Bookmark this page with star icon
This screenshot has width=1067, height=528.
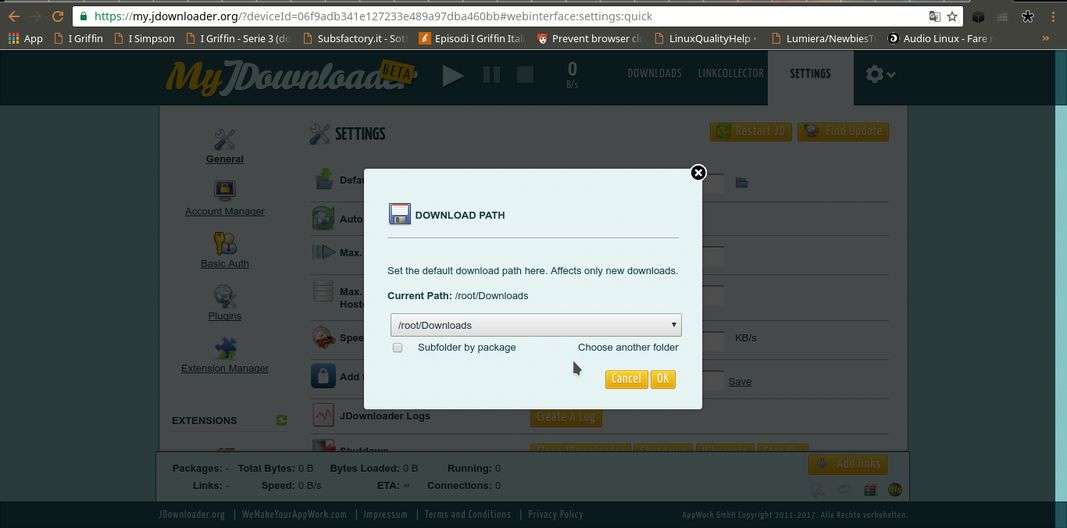point(952,16)
